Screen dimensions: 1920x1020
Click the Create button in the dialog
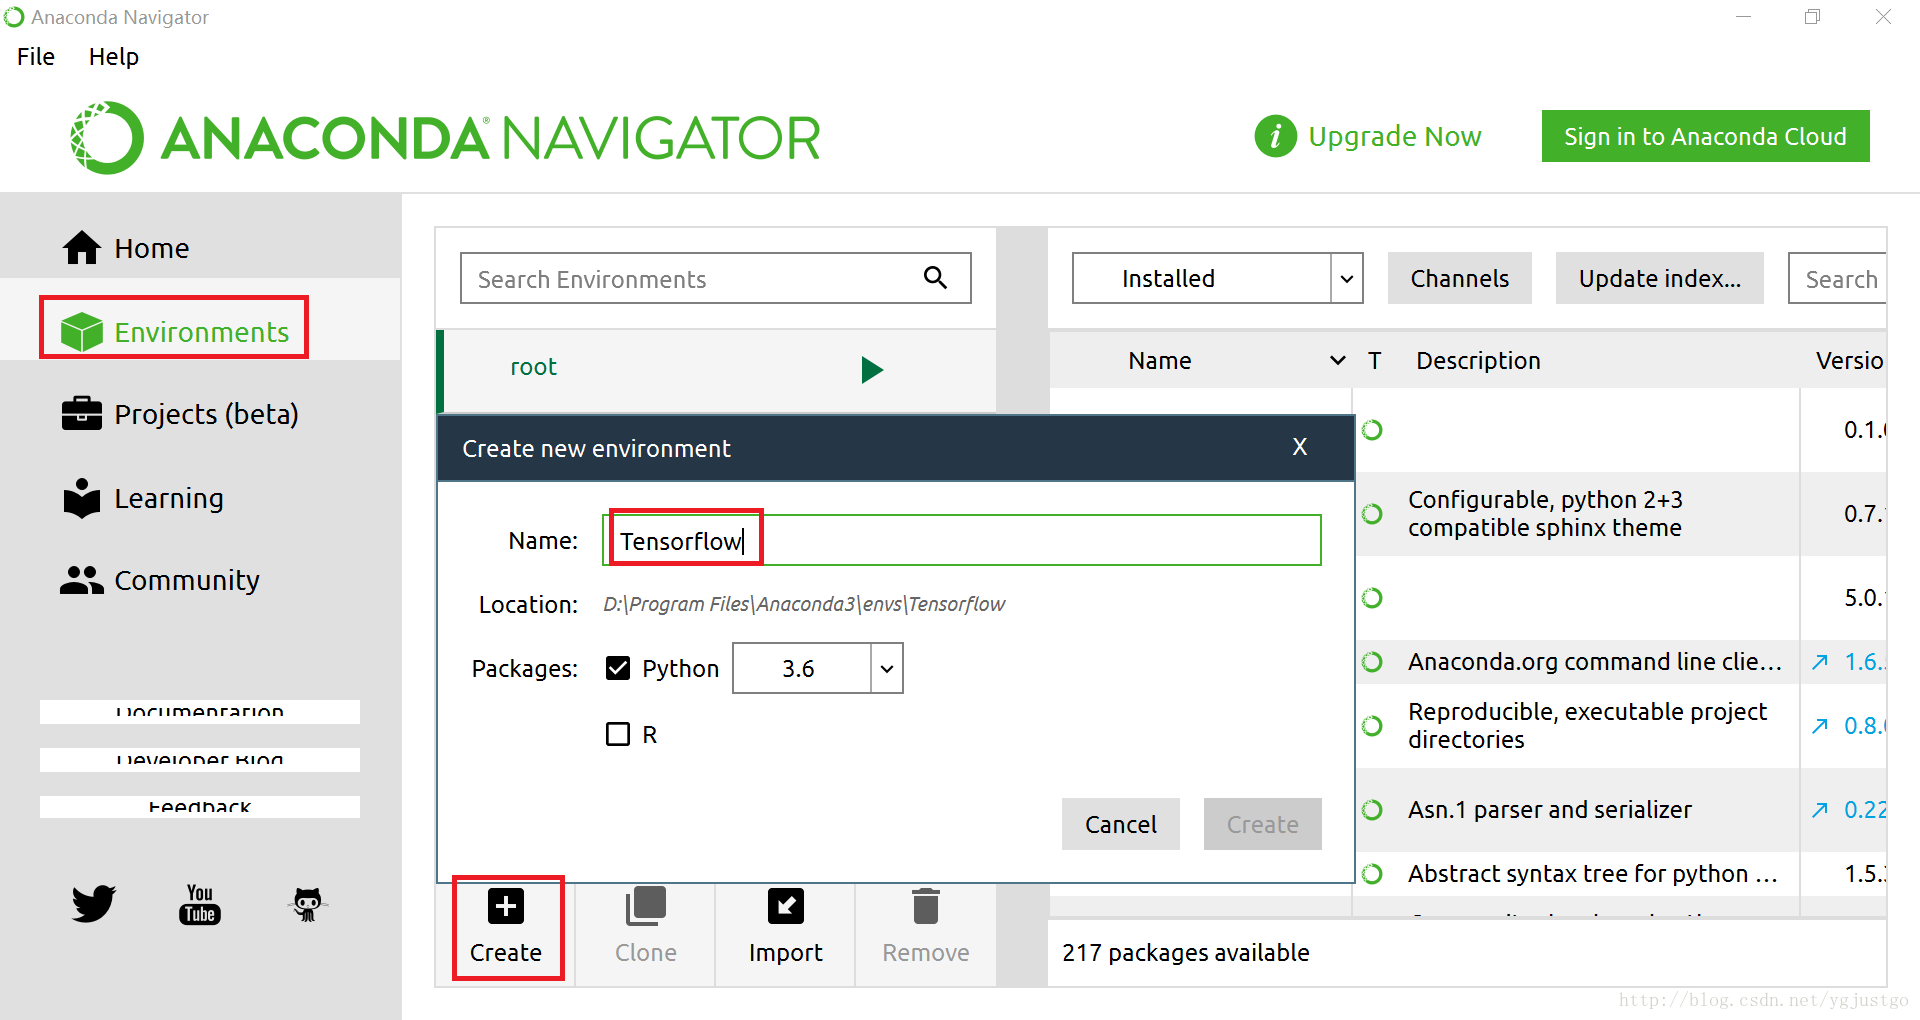[1263, 824]
